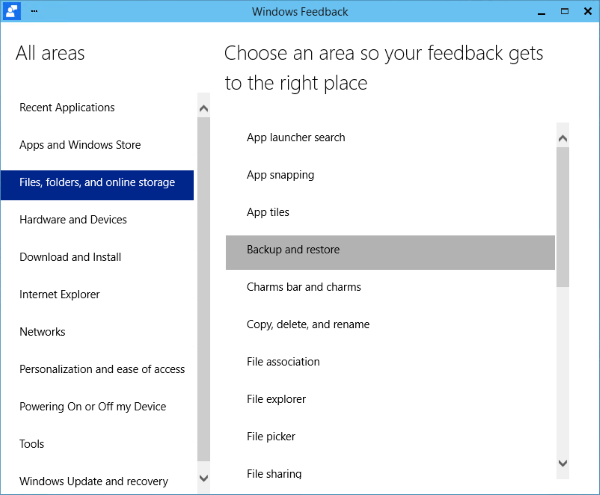Open the three-dots app menu in title bar

click(36, 12)
